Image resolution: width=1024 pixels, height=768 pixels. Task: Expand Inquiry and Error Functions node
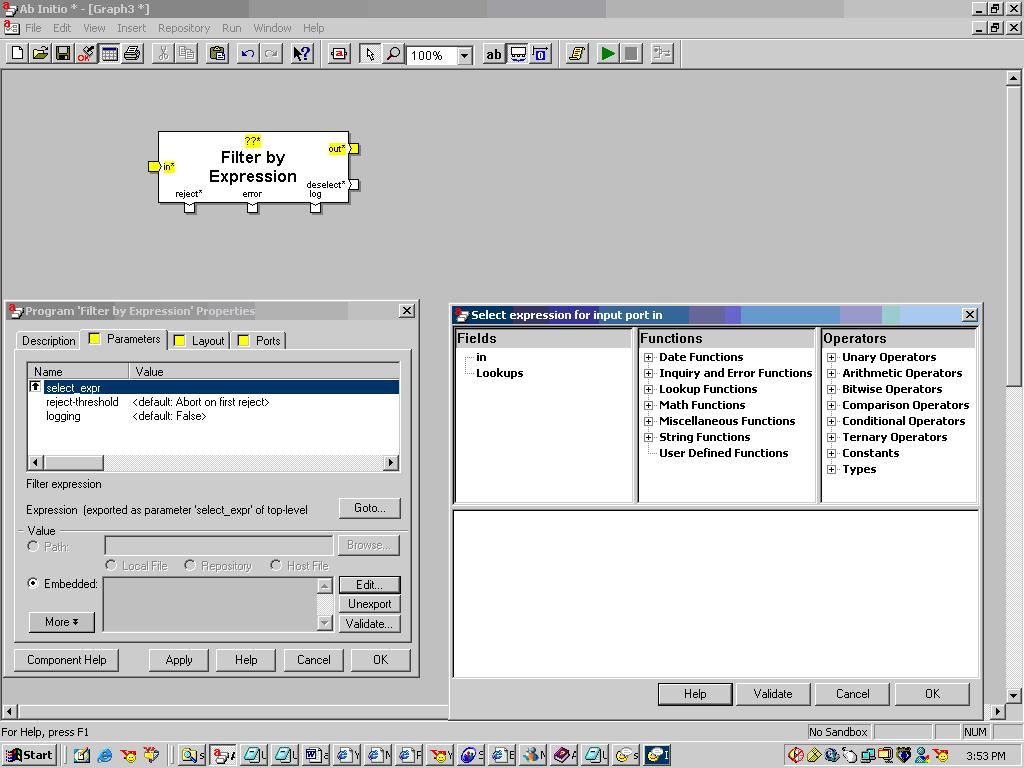(x=648, y=374)
